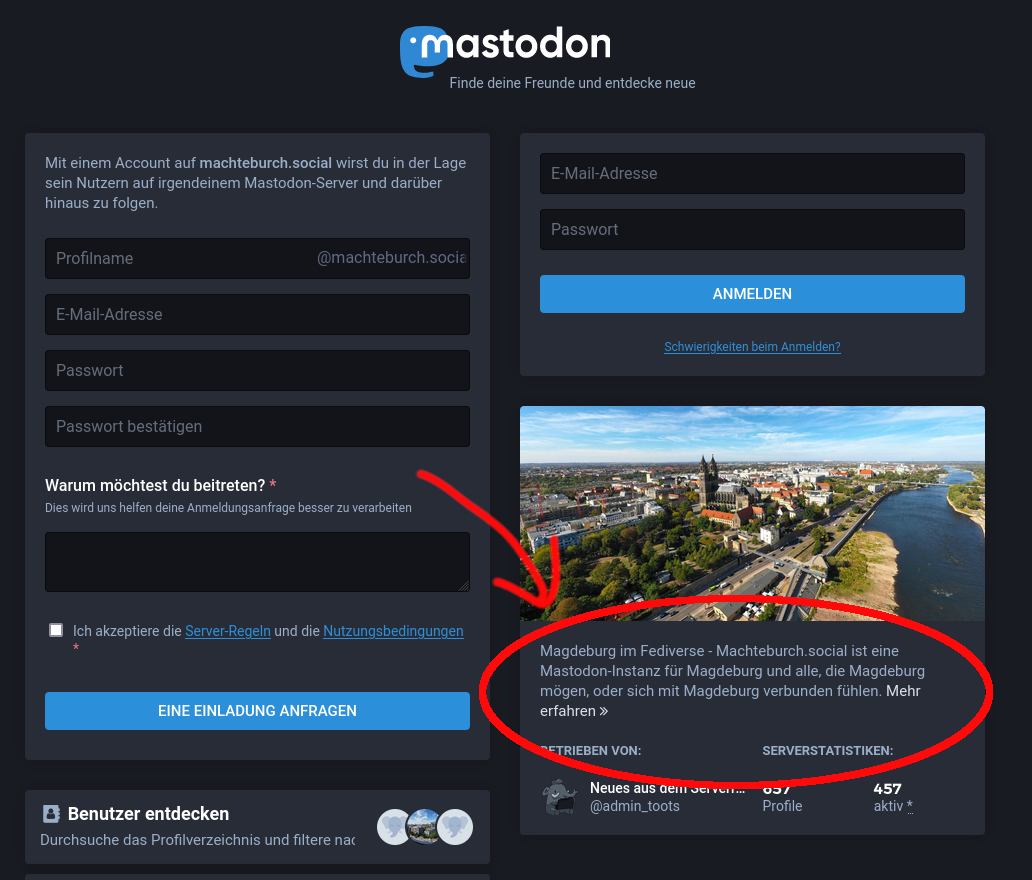
Task: Click the last elephant profile avatar
Action: (x=455, y=827)
